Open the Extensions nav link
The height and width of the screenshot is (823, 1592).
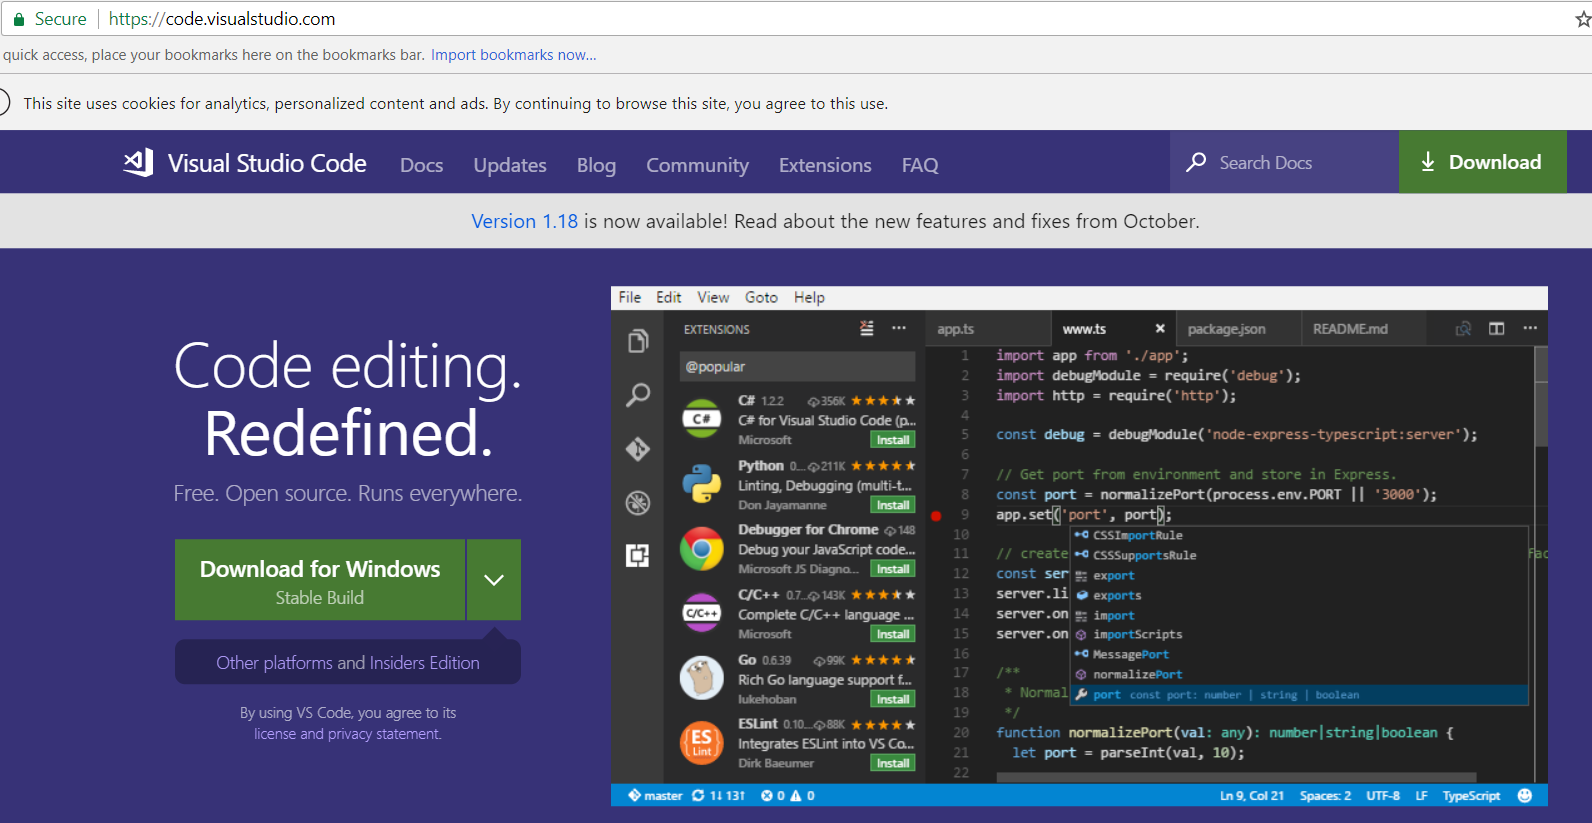(825, 165)
